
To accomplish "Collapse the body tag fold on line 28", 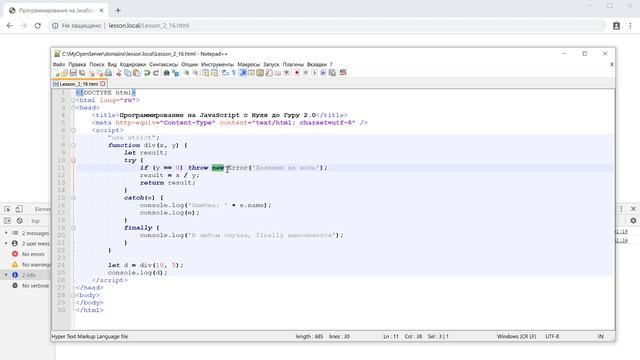I will (x=73, y=295).
